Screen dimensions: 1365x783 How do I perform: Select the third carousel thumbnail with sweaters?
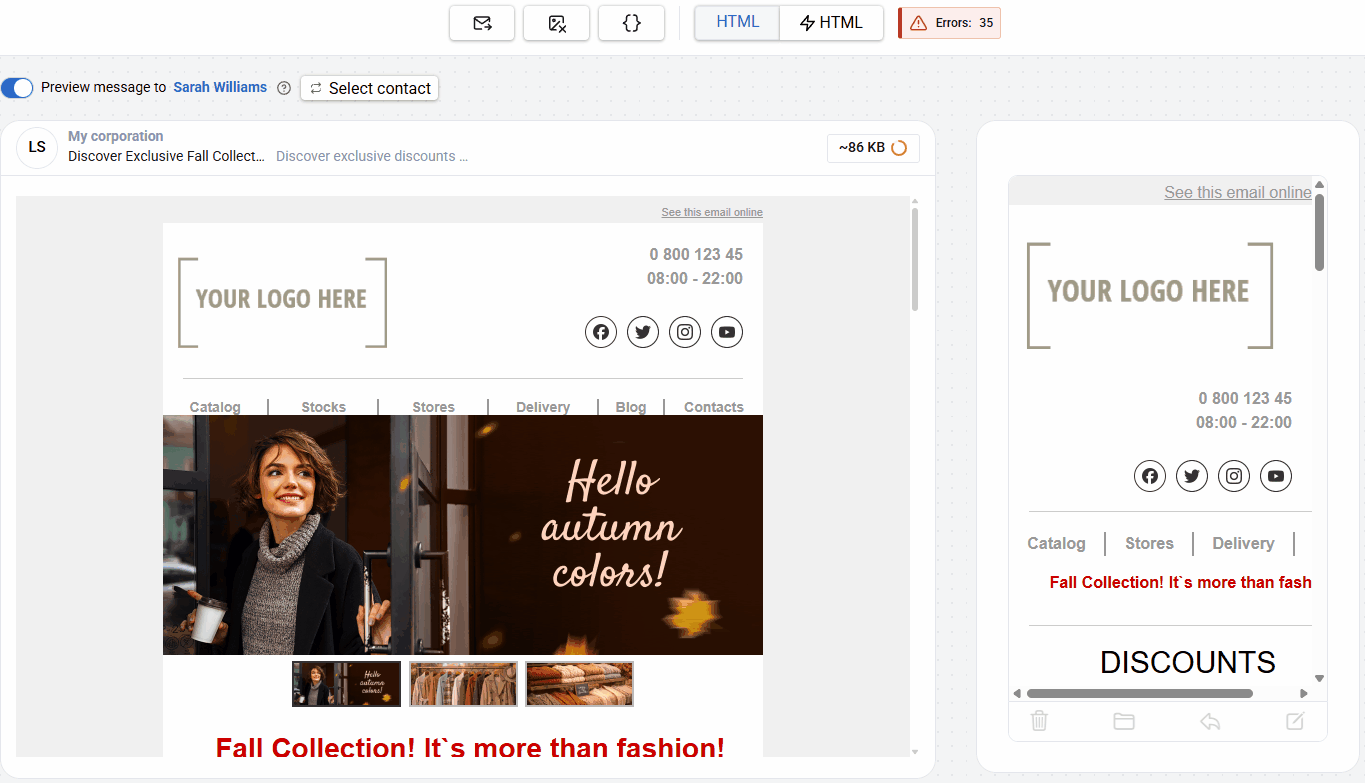coord(580,684)
